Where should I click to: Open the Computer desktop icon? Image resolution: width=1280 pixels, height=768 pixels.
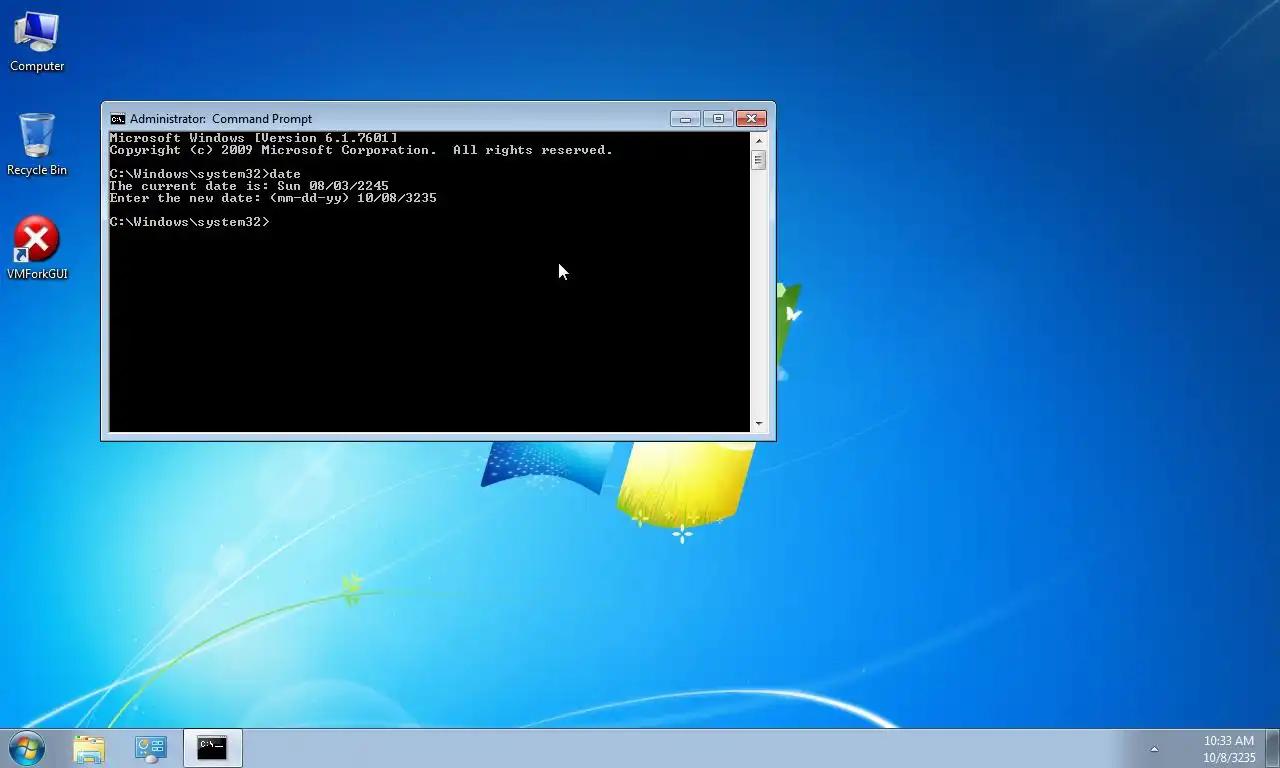(37, 42)
